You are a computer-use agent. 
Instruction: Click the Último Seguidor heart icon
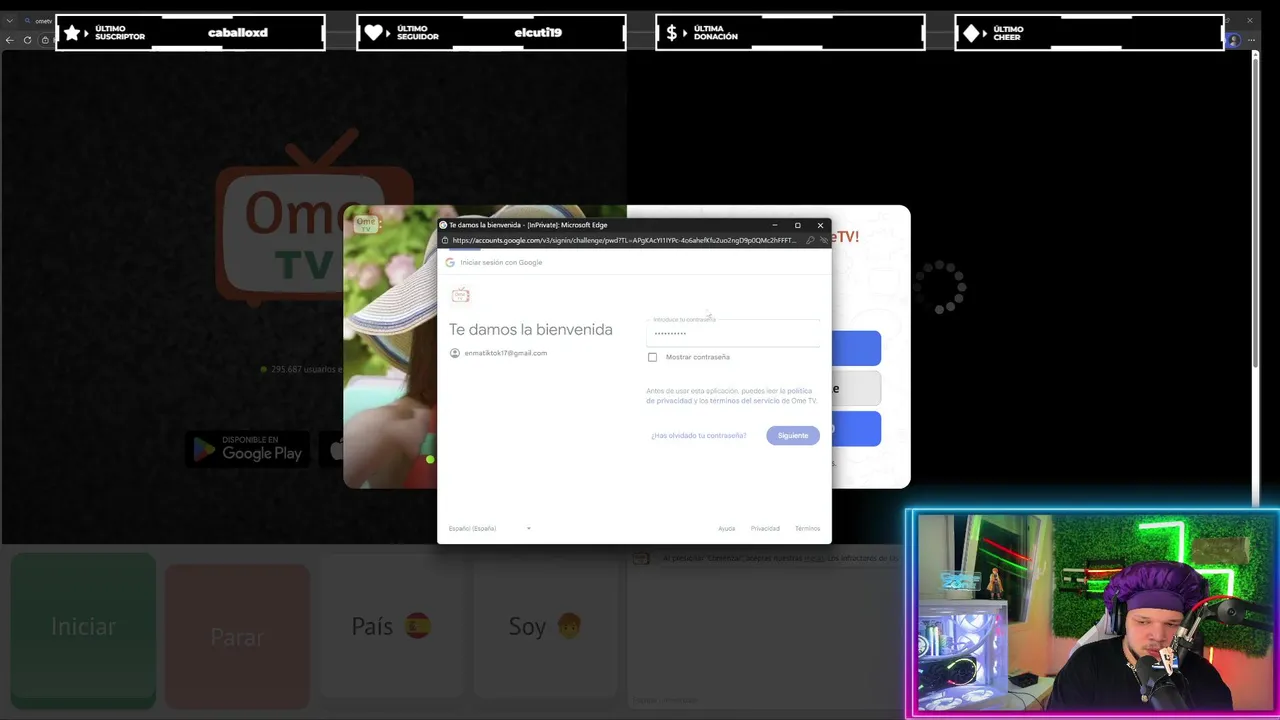pyautogui.click(x=373, y=33)
